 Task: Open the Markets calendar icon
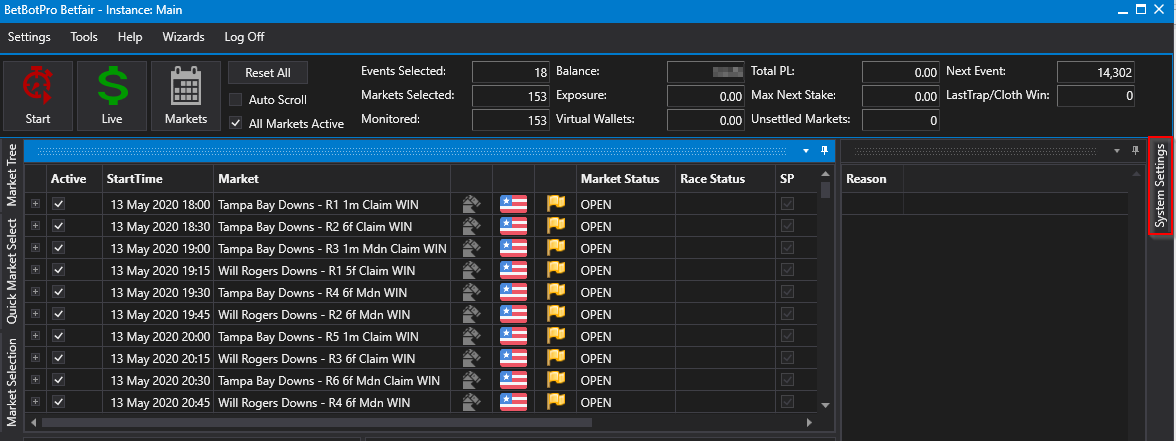pyautogui.click(x=186, y=86)
